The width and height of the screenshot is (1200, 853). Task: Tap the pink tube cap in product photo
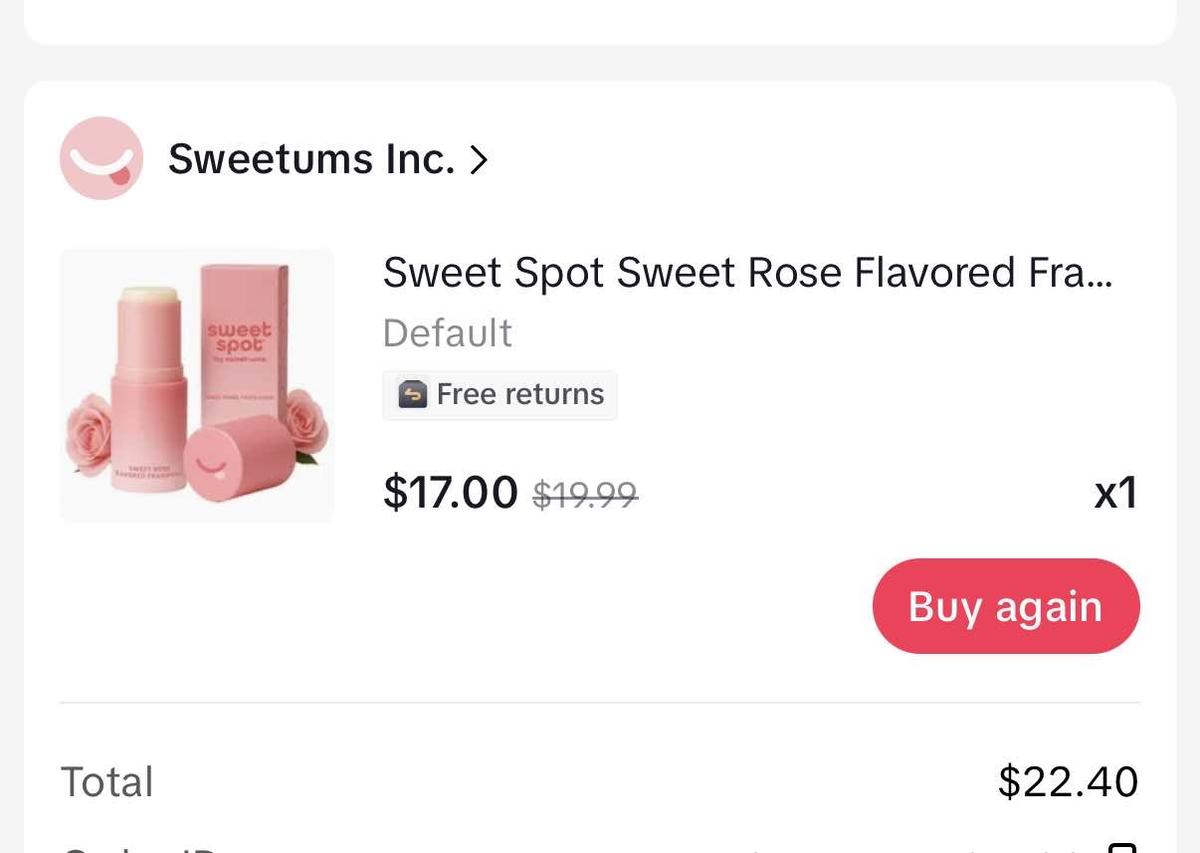238,457
